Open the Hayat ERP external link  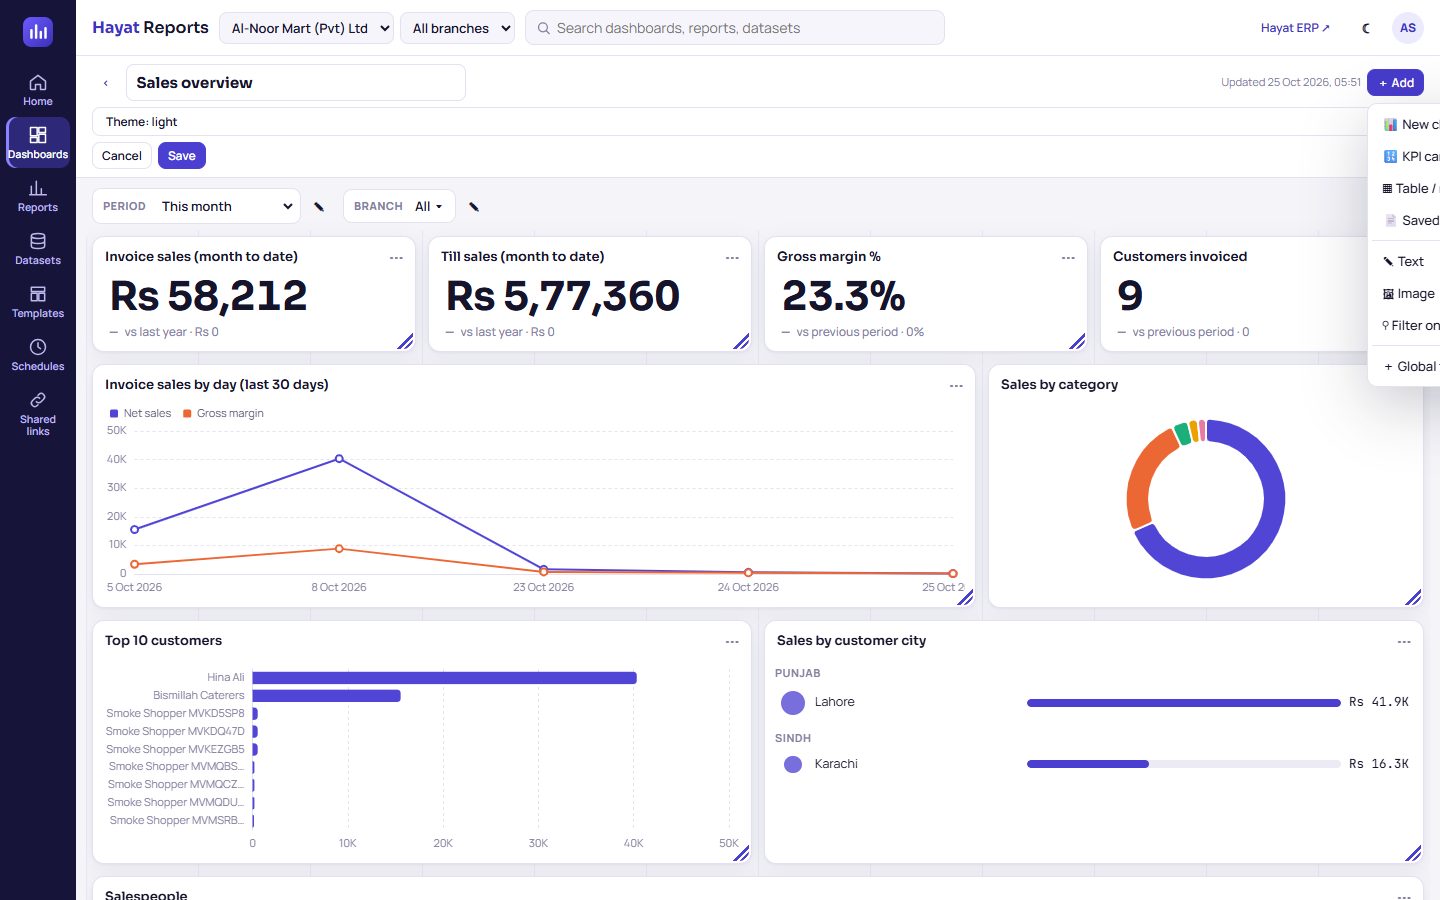tap(1295, 28)
